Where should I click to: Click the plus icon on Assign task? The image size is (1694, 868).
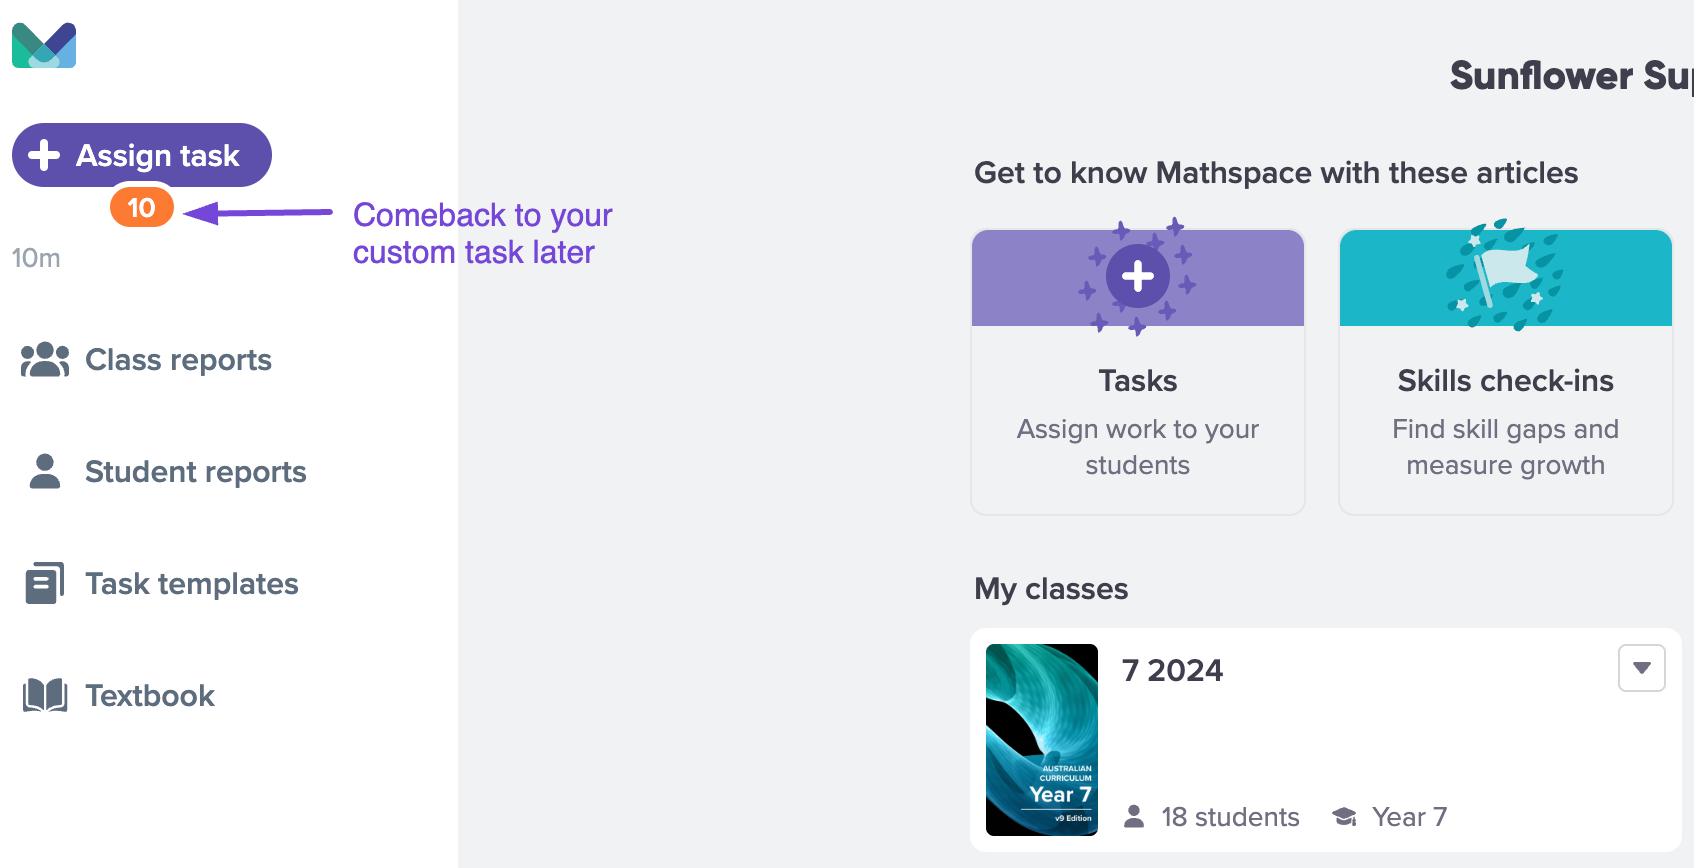44,155
